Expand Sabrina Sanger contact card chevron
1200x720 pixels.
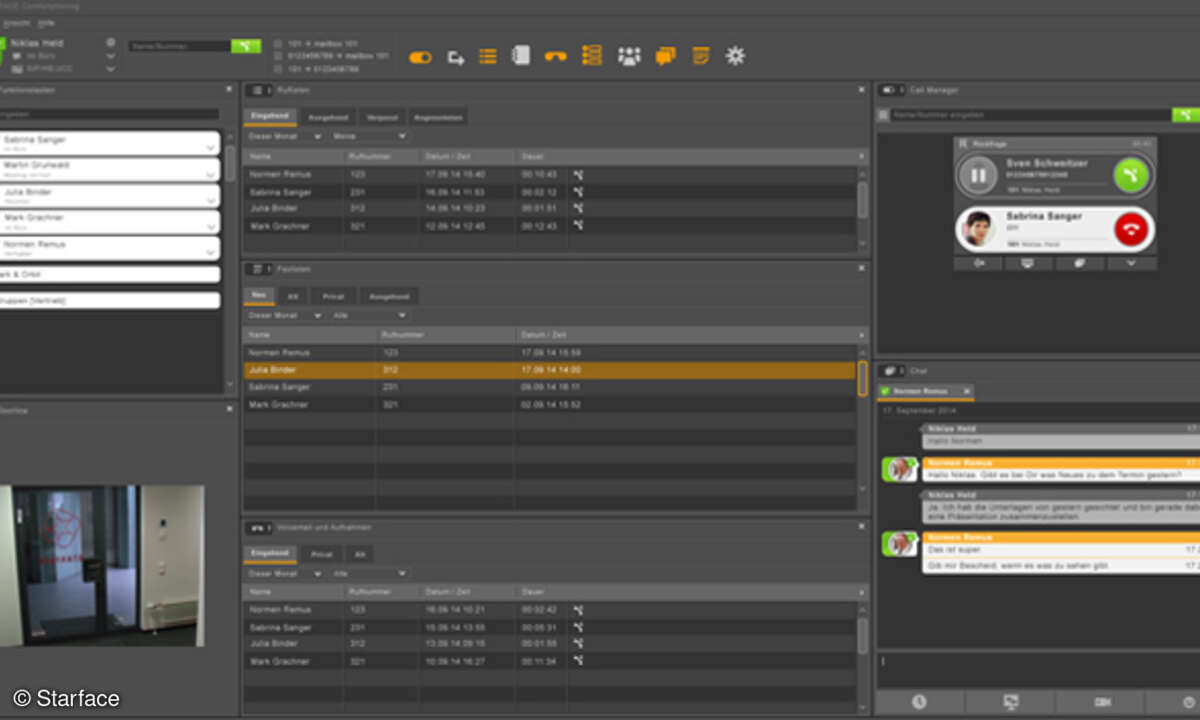coord(210,147)
